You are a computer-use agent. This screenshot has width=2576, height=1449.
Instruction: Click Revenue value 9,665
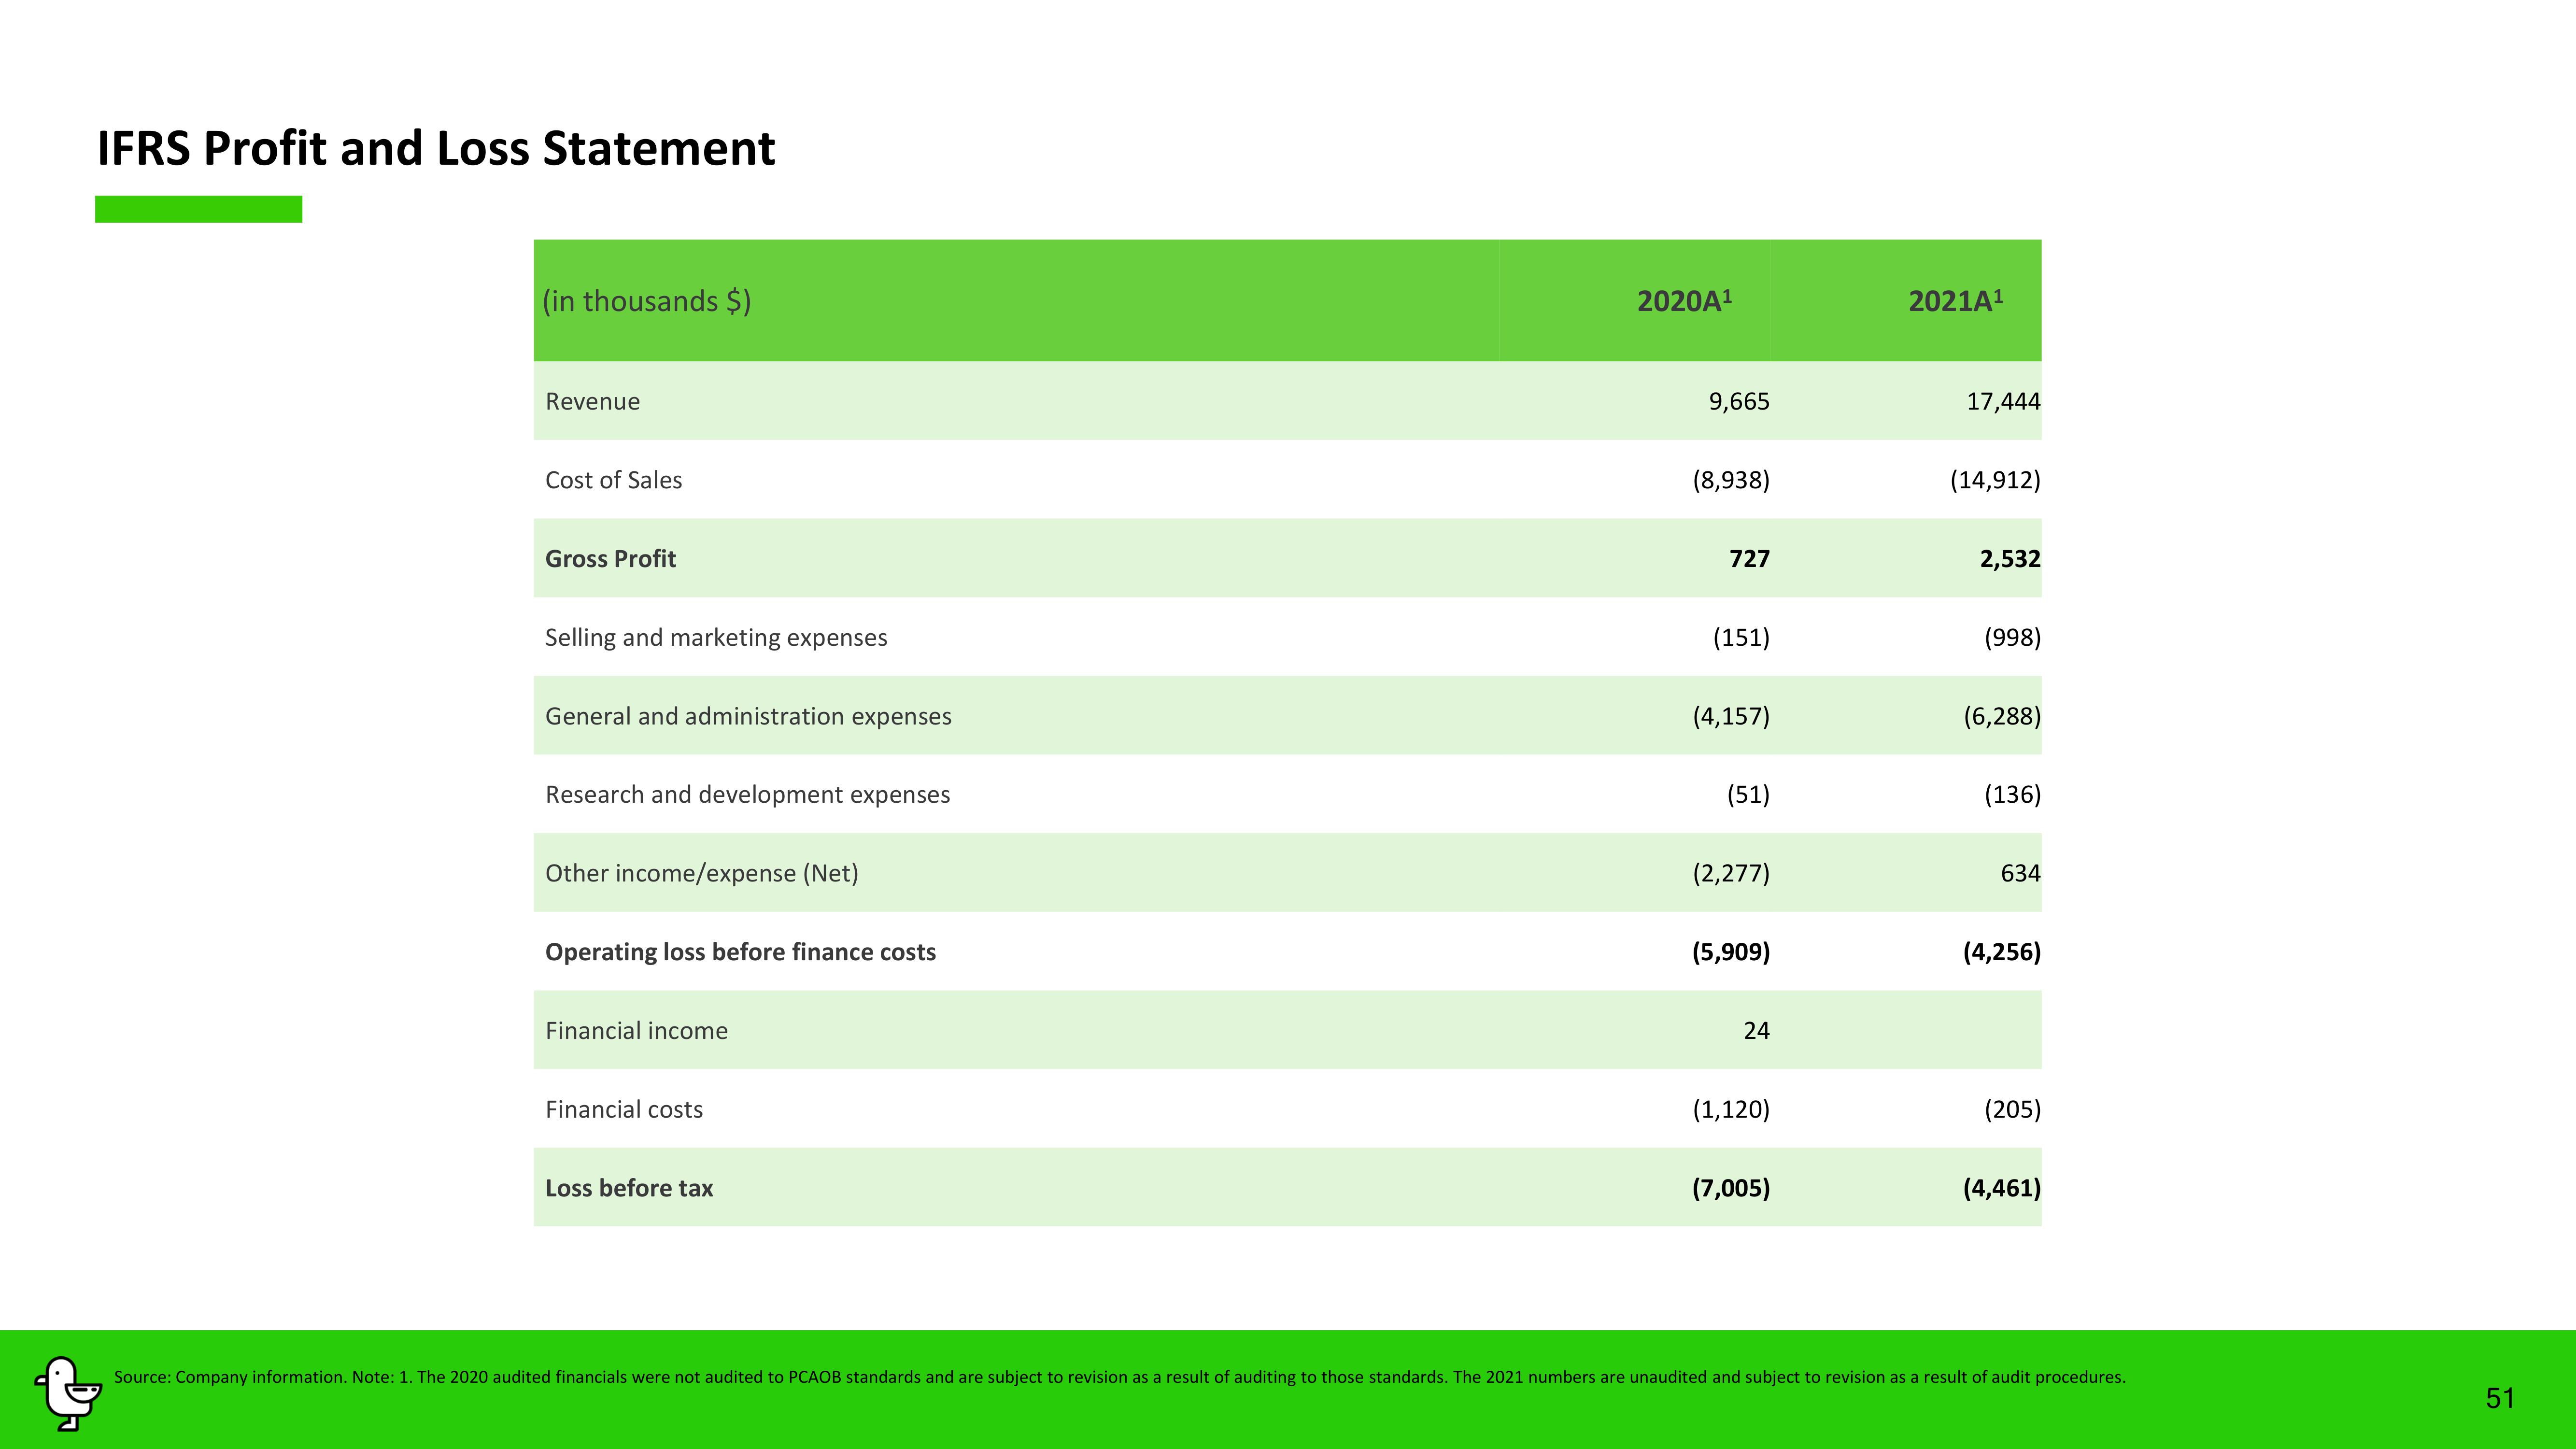point(1739,401)
